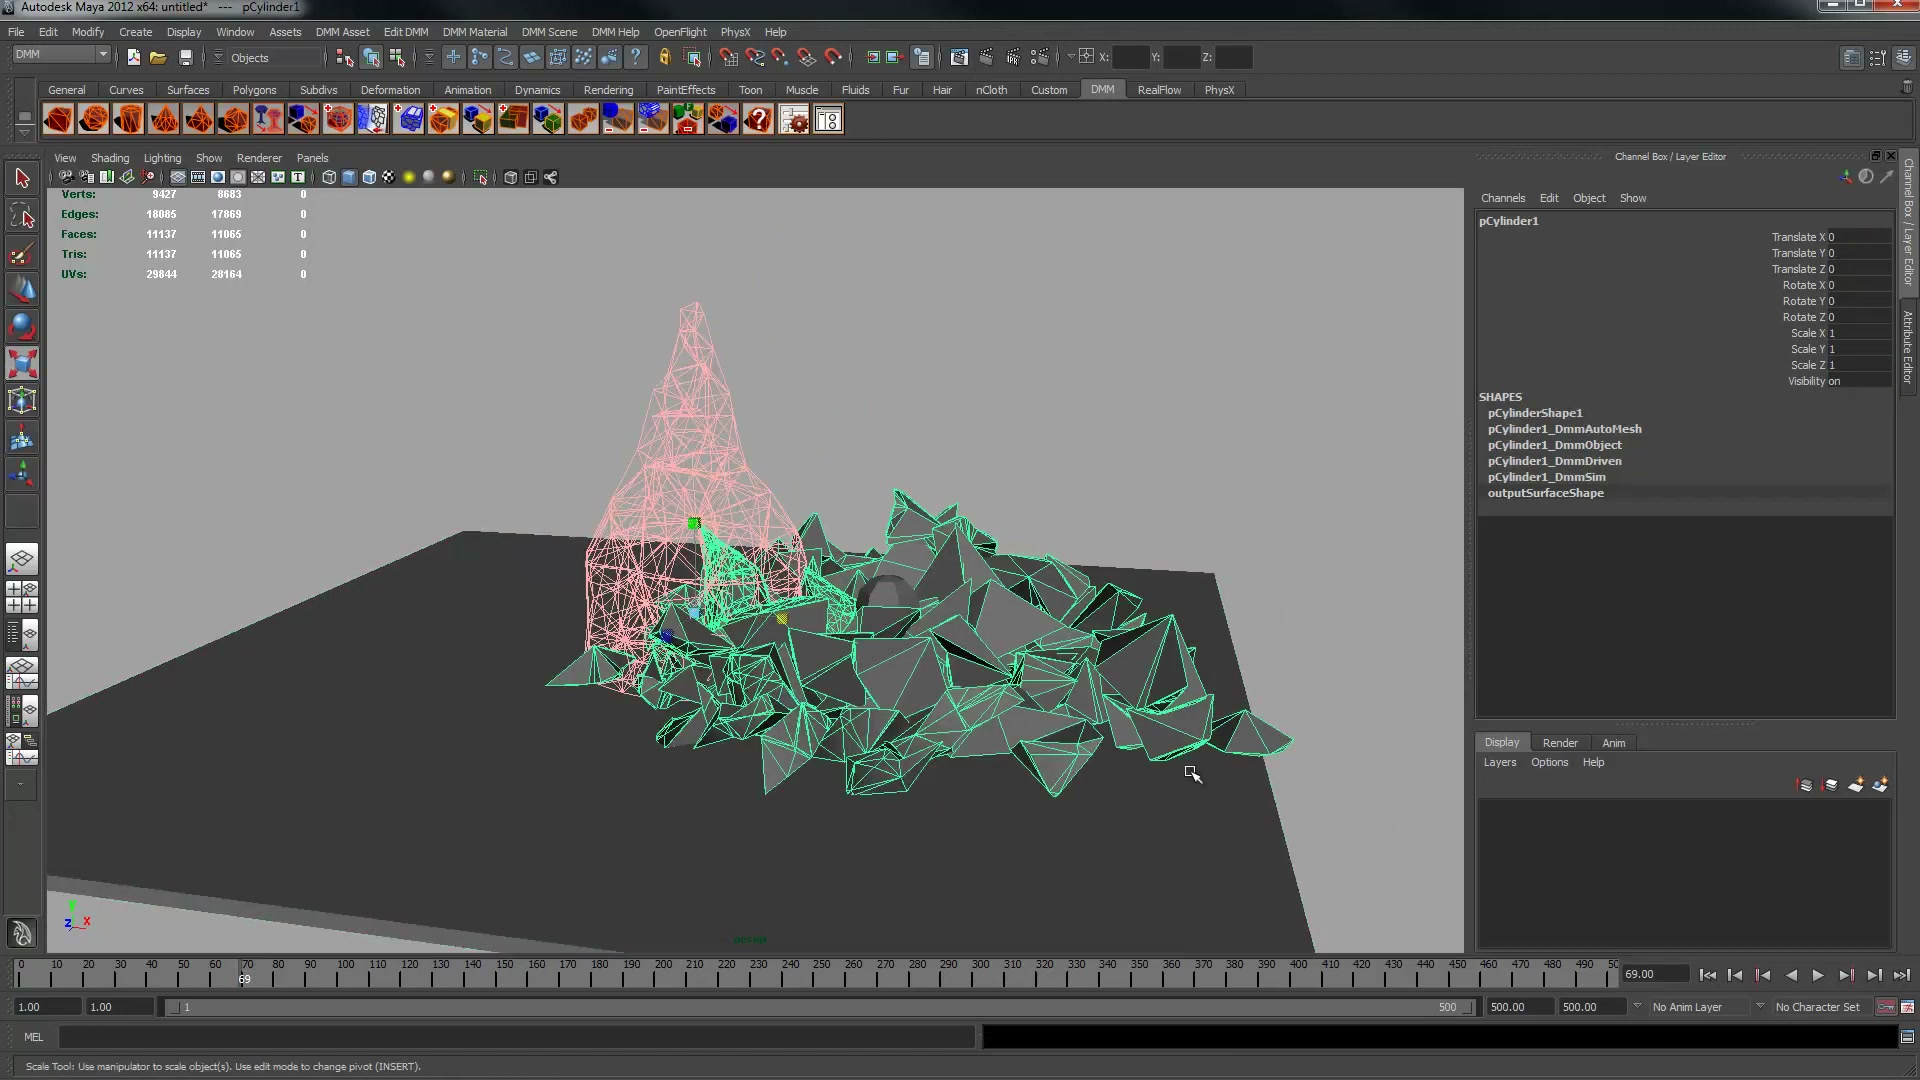Open the DMM Material menu
Viewport: 1920px width, 1080px height.
point(475,32)
